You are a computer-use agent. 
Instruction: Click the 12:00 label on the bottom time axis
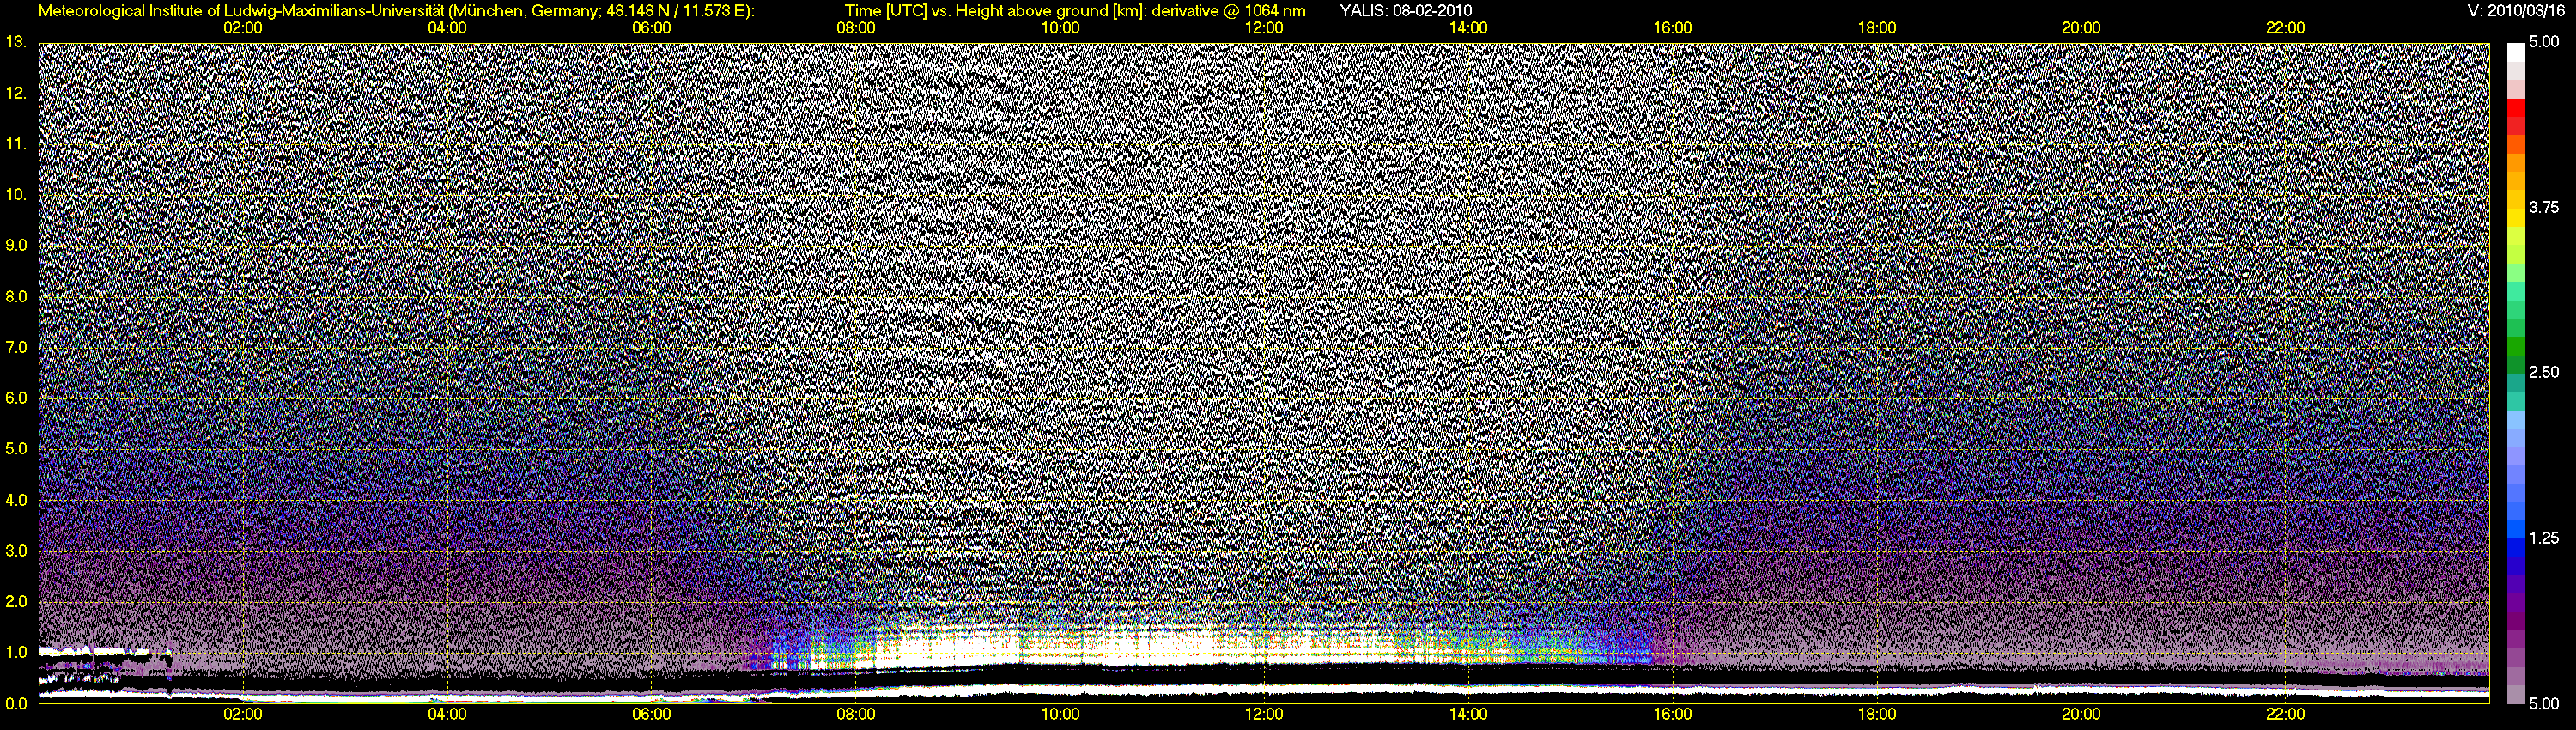click(x=1264, y=715)
